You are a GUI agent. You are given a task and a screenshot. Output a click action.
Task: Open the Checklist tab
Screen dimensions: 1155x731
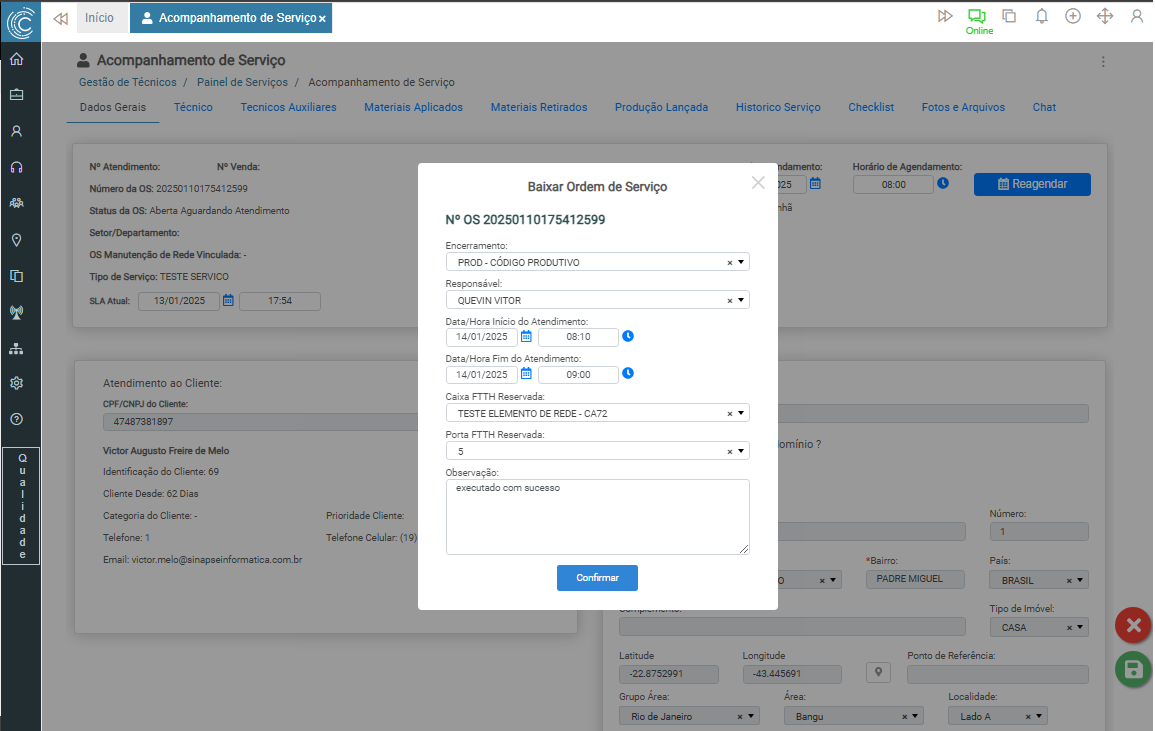[x=871, y=107]
